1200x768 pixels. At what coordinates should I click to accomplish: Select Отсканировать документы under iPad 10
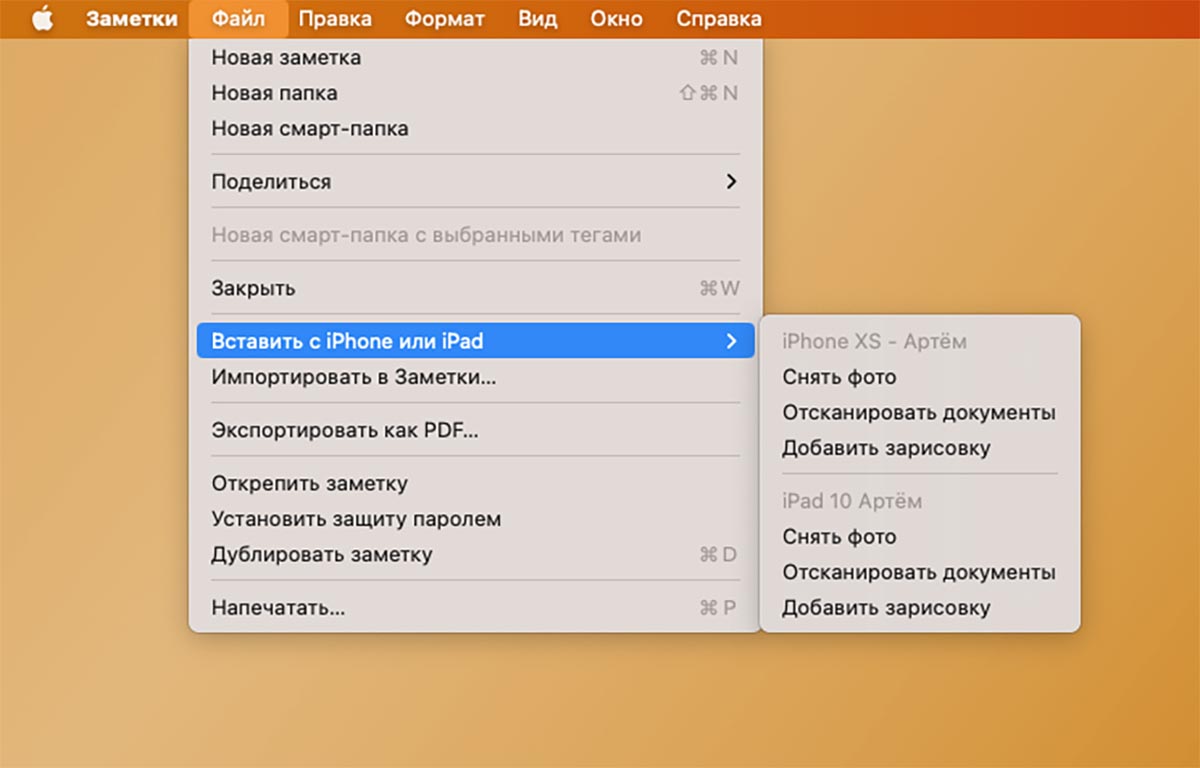point(920,572)
